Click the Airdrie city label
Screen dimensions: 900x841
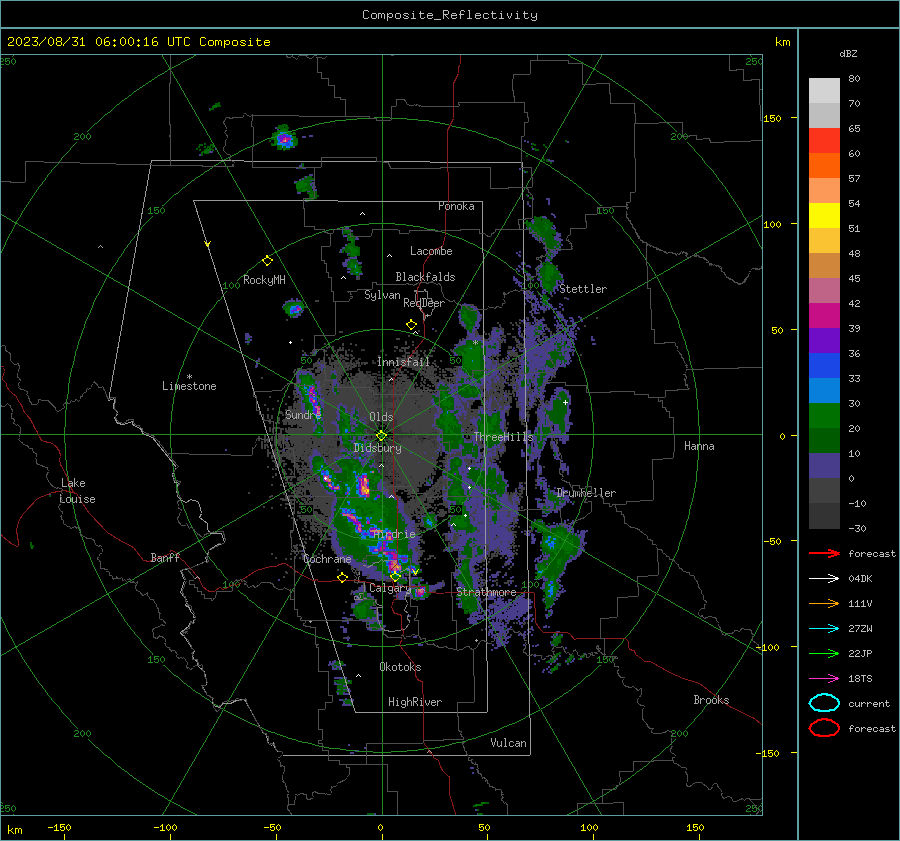[394, 534]
